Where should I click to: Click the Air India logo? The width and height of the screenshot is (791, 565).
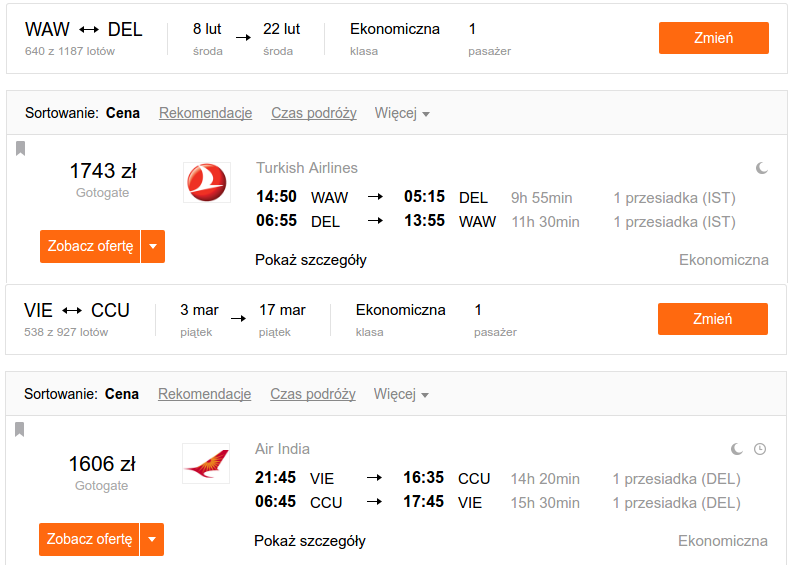(x=206, y=464)
